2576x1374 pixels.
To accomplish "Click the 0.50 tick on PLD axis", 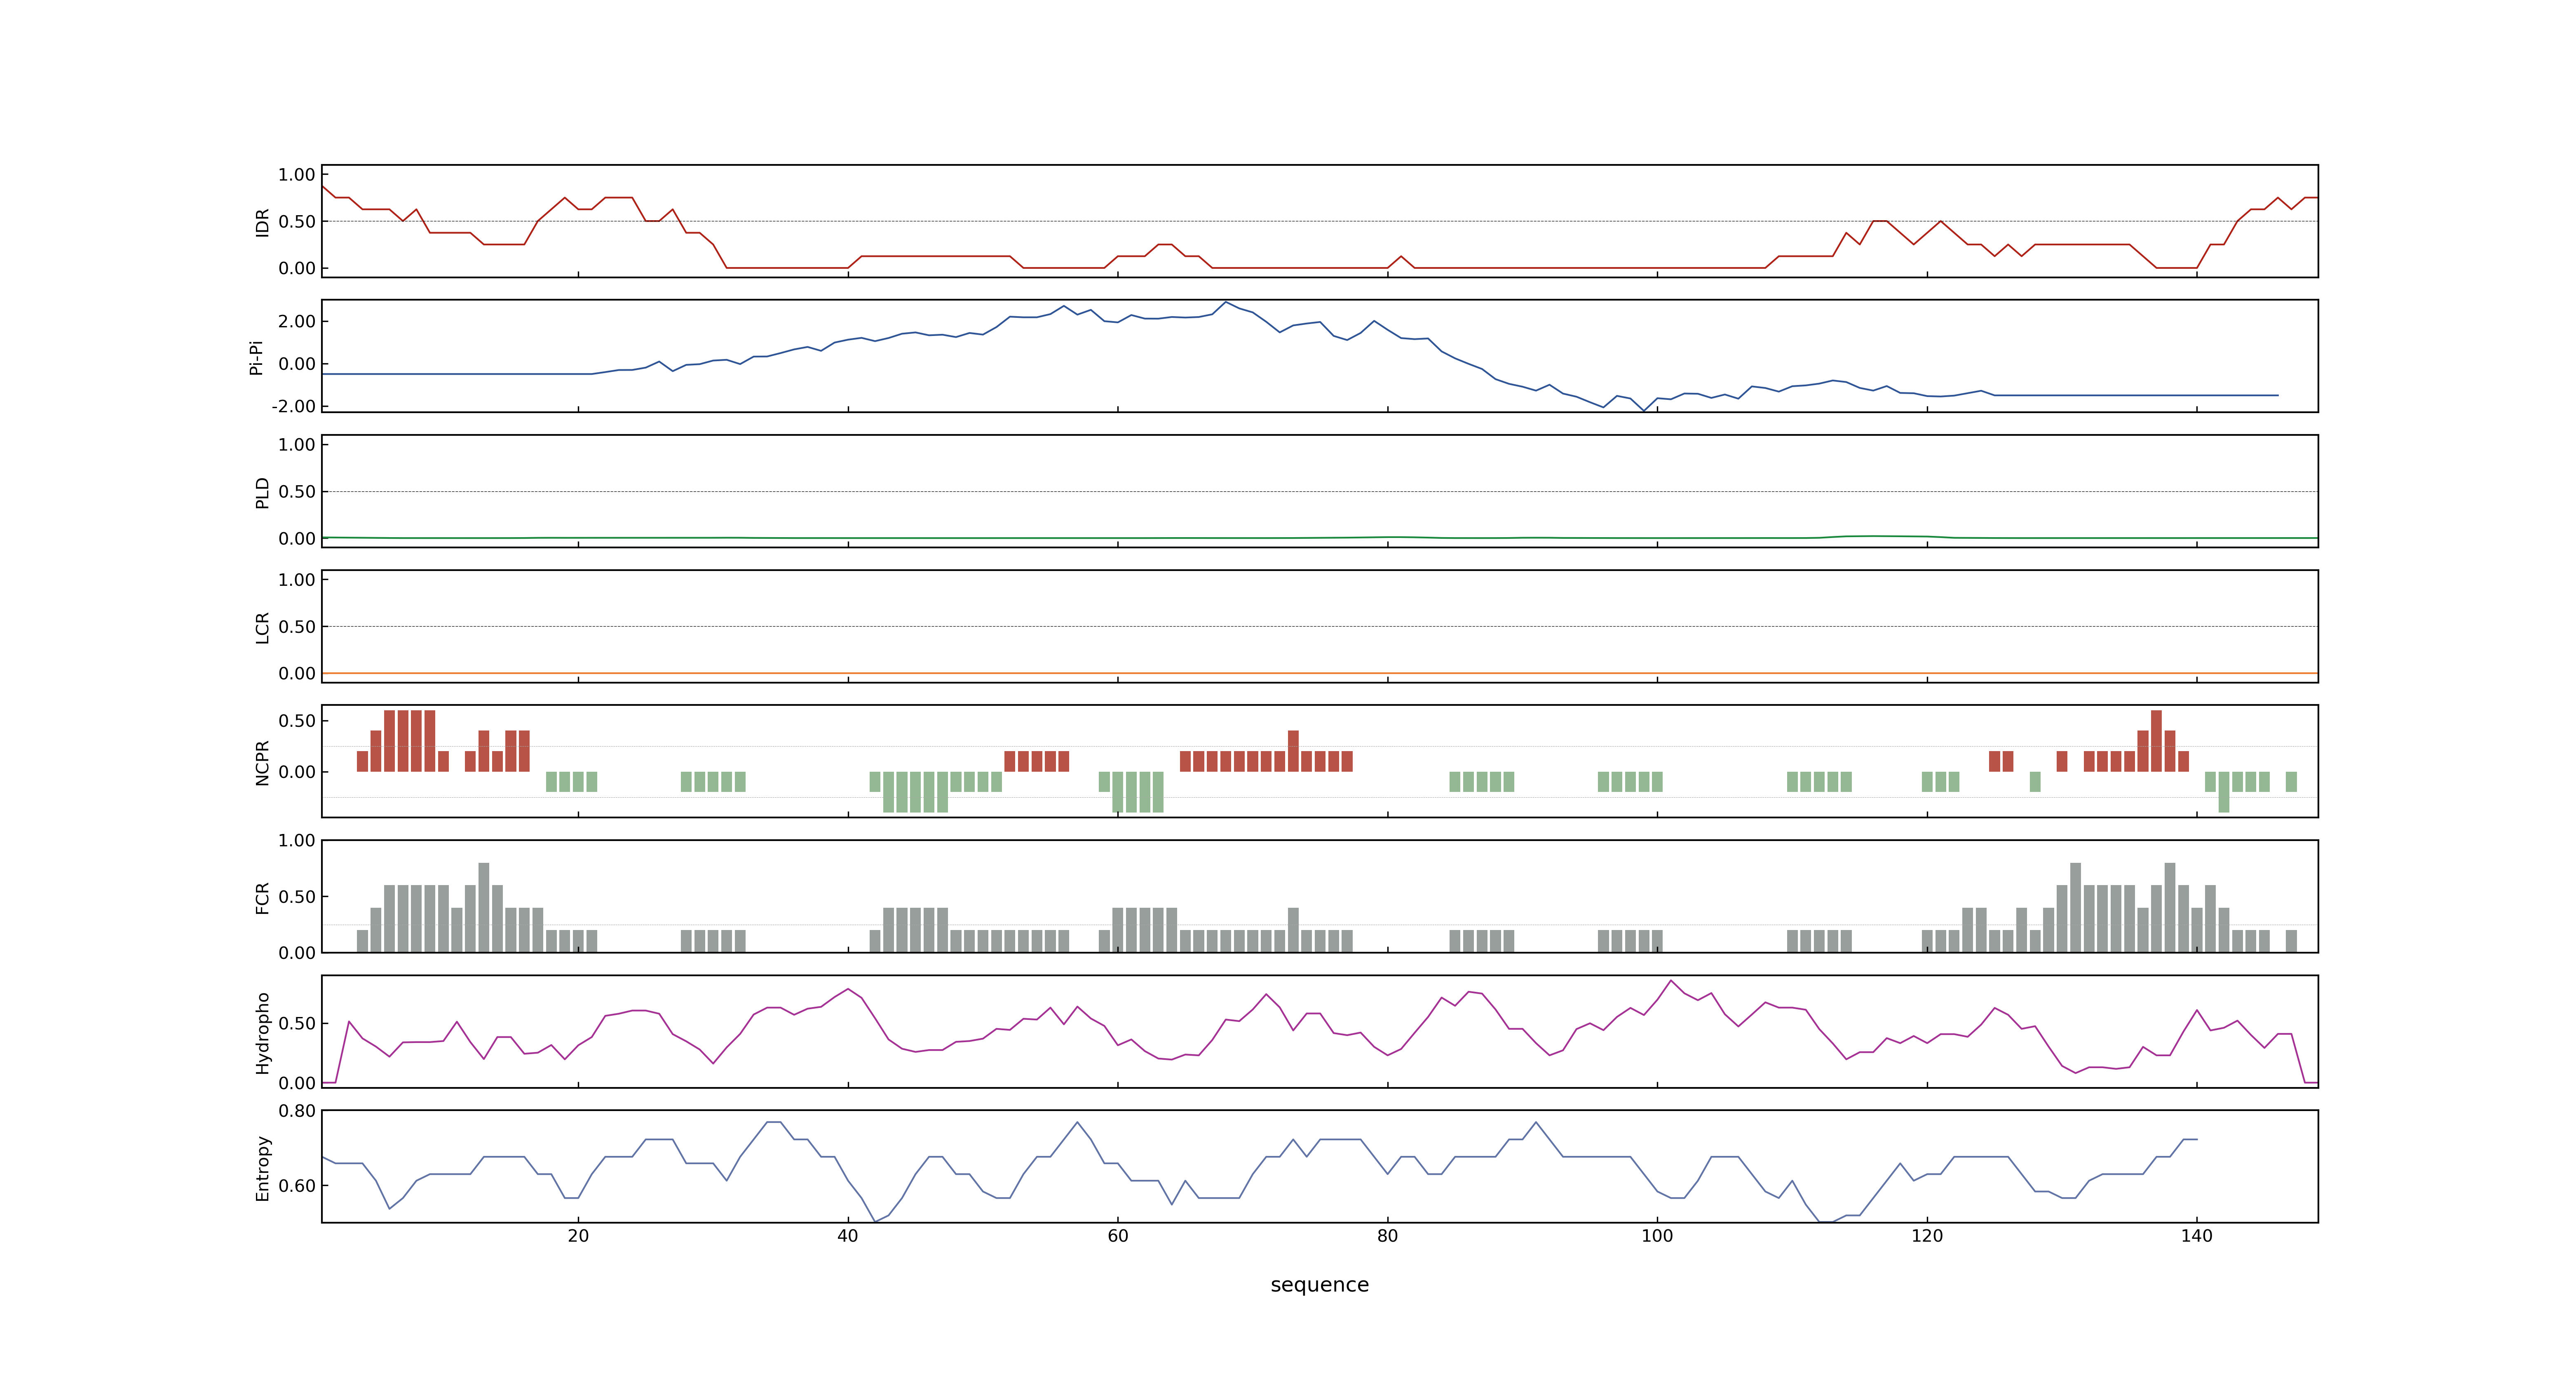I will tap(297, 492).
